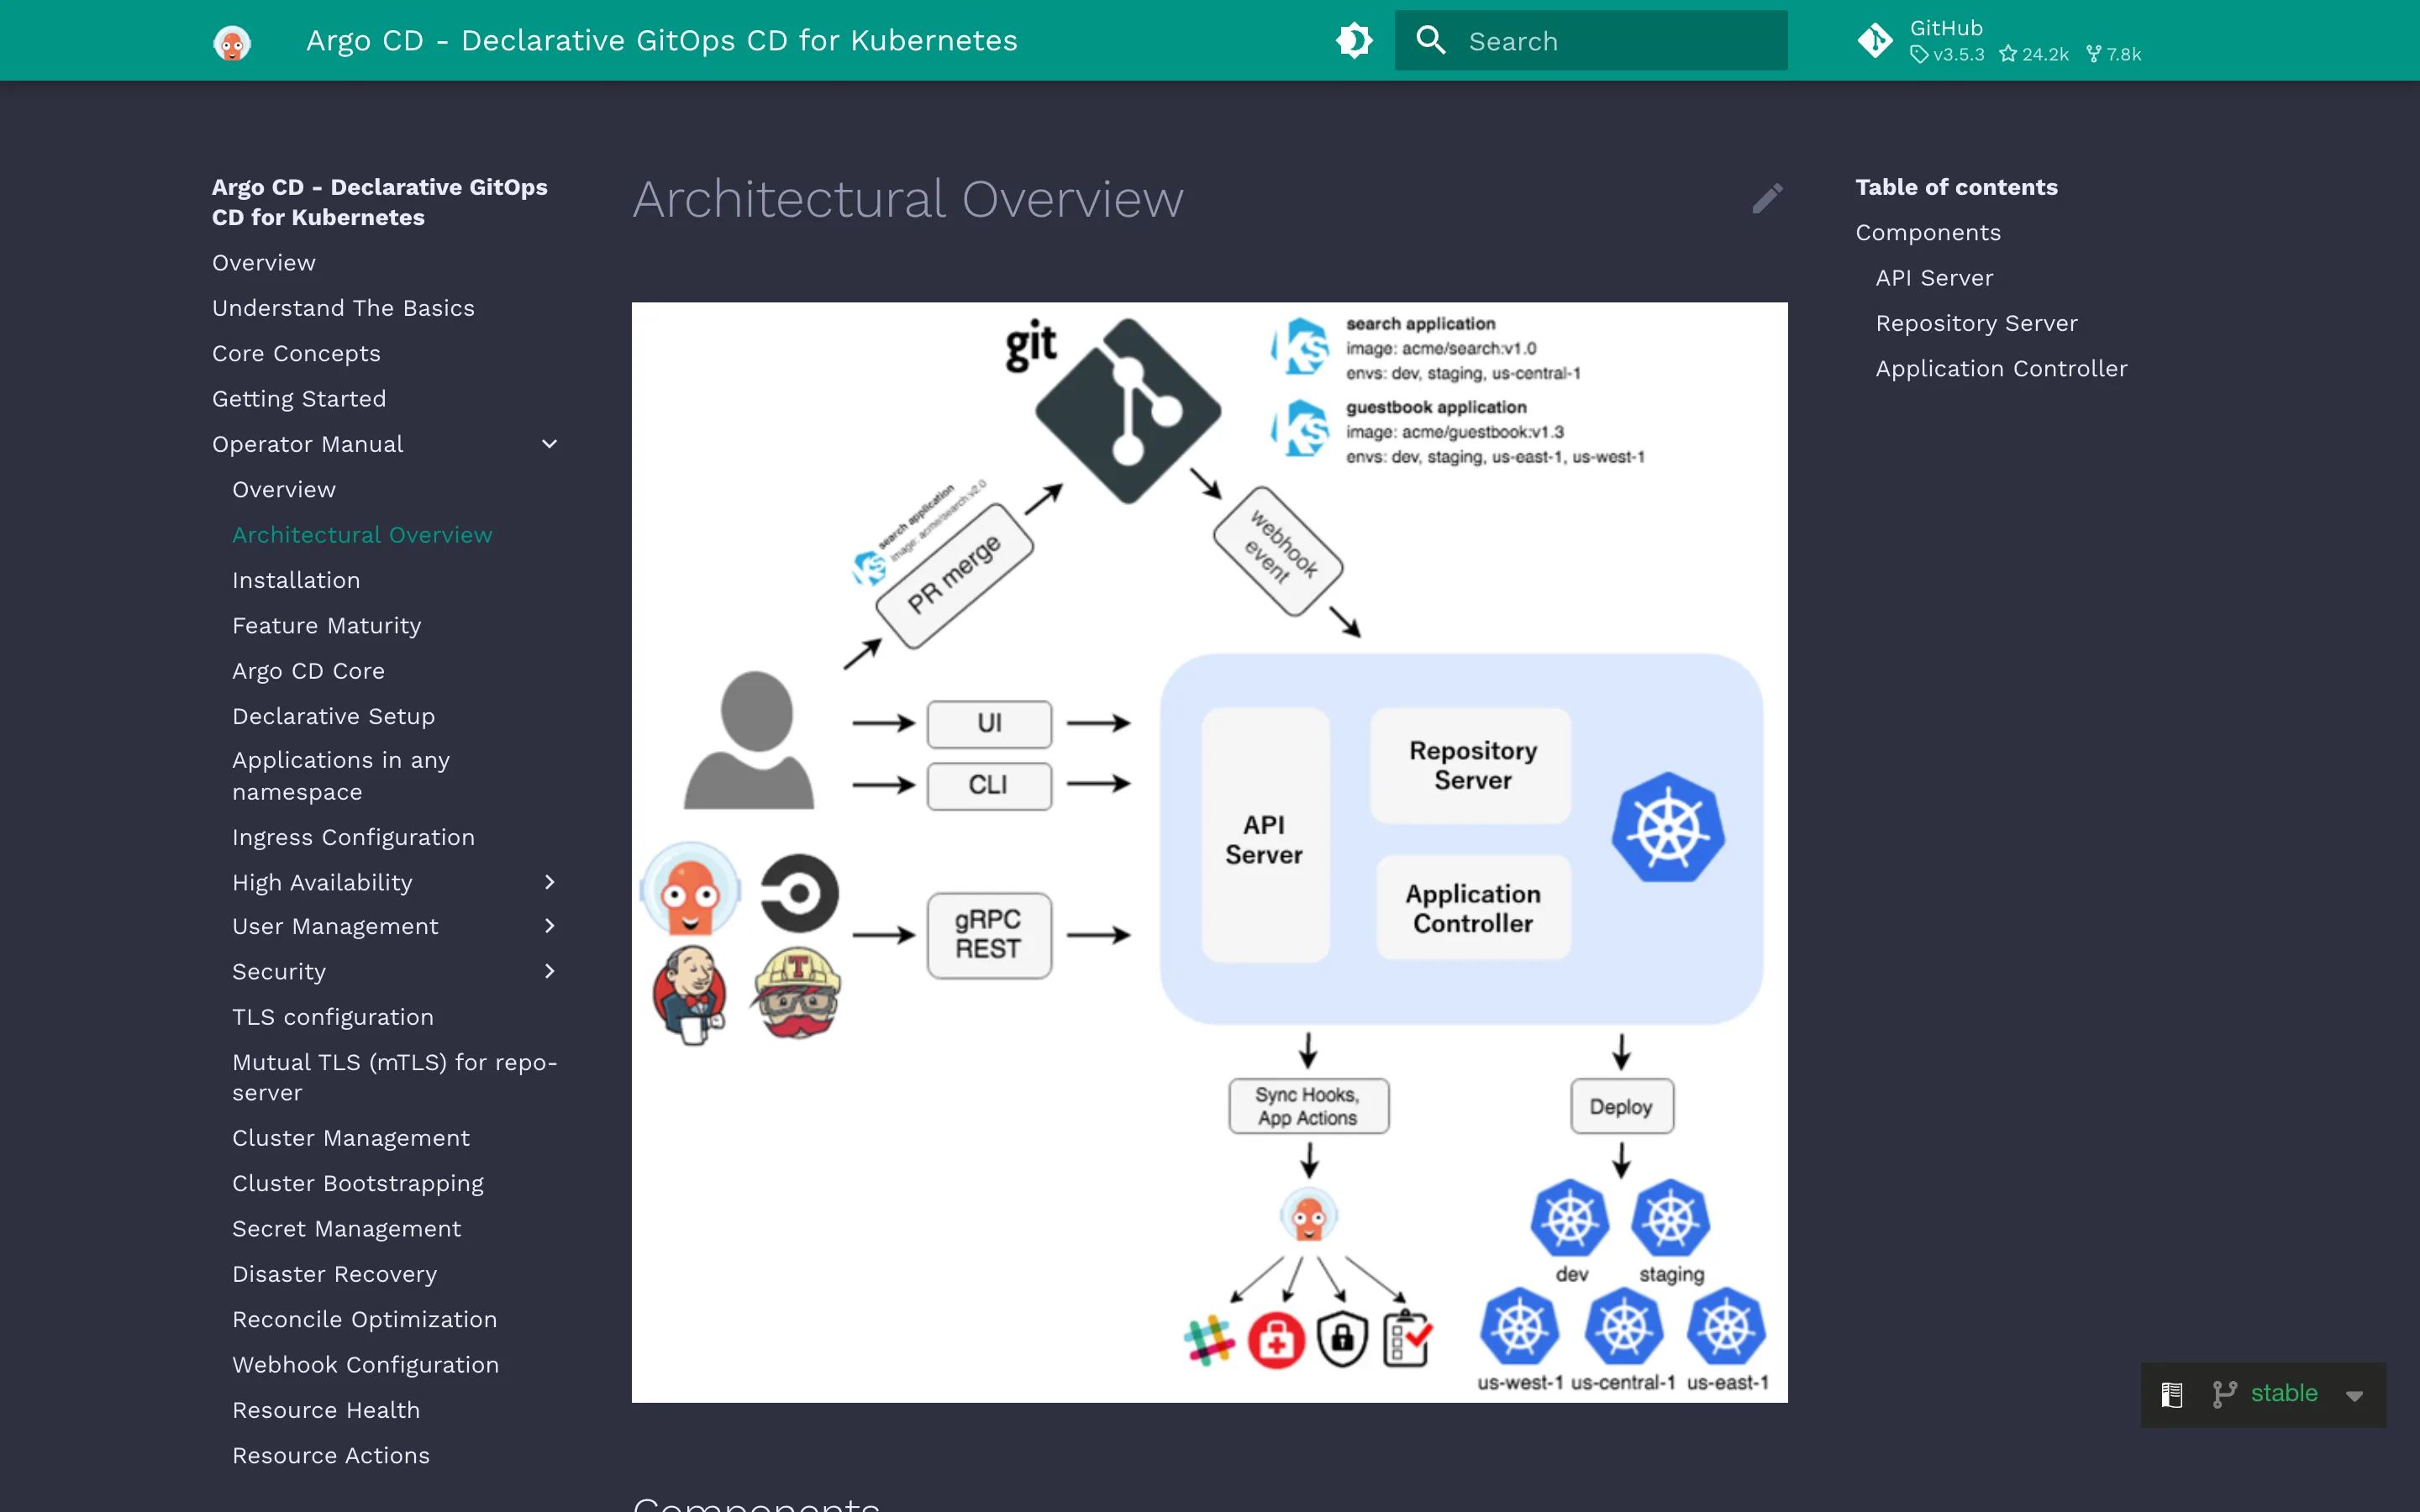The image size is (2420, 1512).
Task: Open Webhook Configuration page
Action: (x=366, y=1364)
